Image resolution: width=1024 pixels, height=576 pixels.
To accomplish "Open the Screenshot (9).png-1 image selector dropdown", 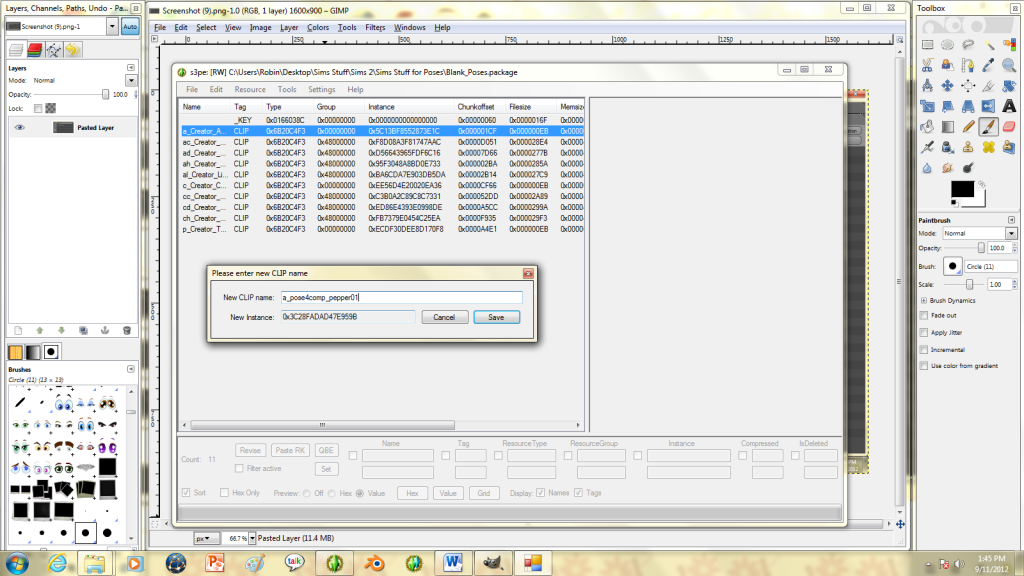I will (112, 27).
